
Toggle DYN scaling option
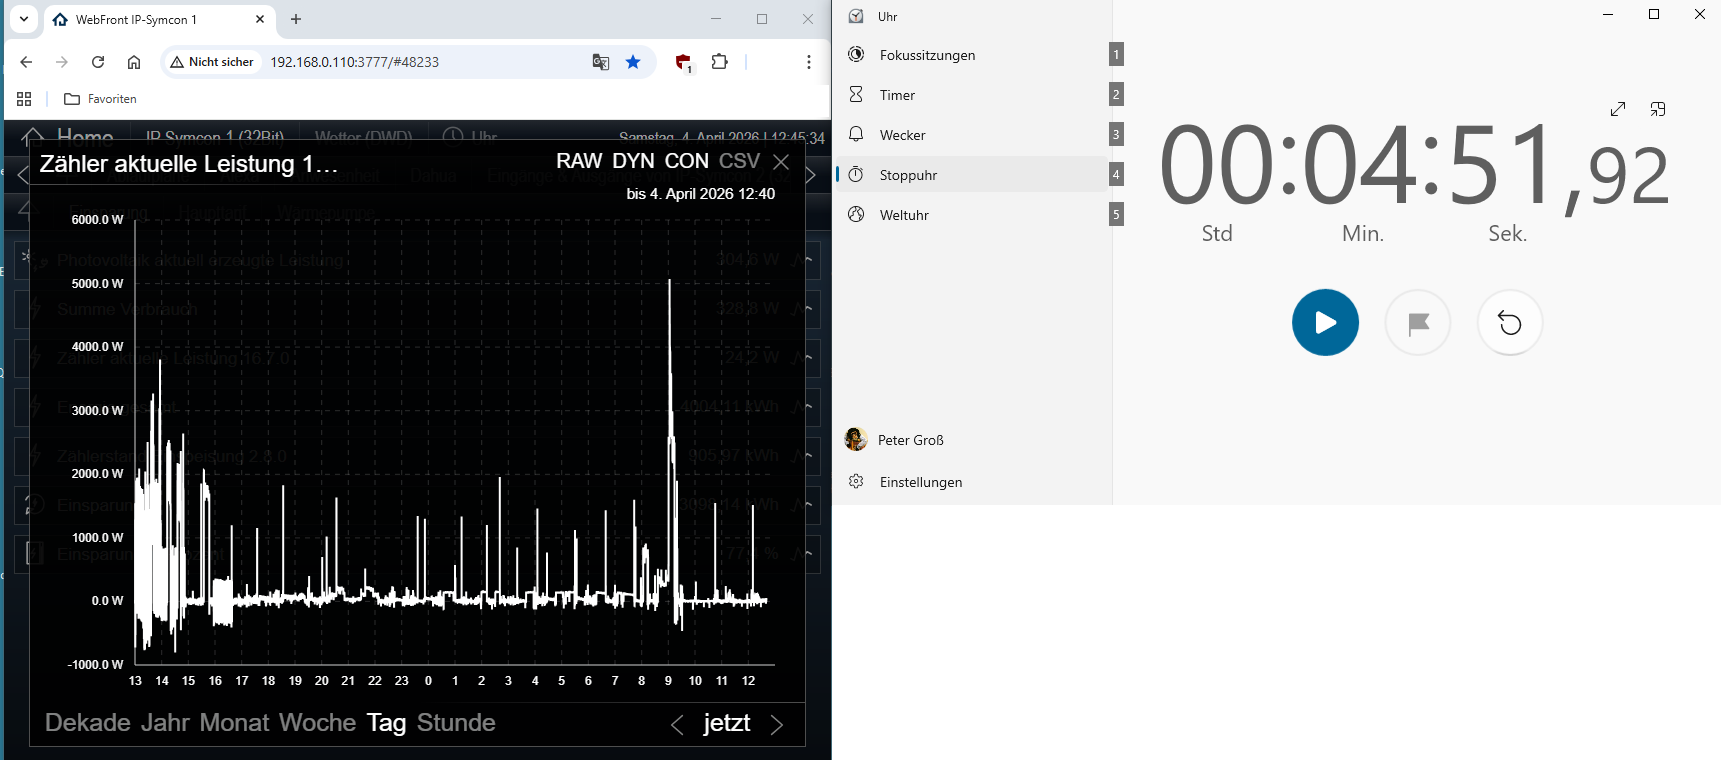pos(633,162)
